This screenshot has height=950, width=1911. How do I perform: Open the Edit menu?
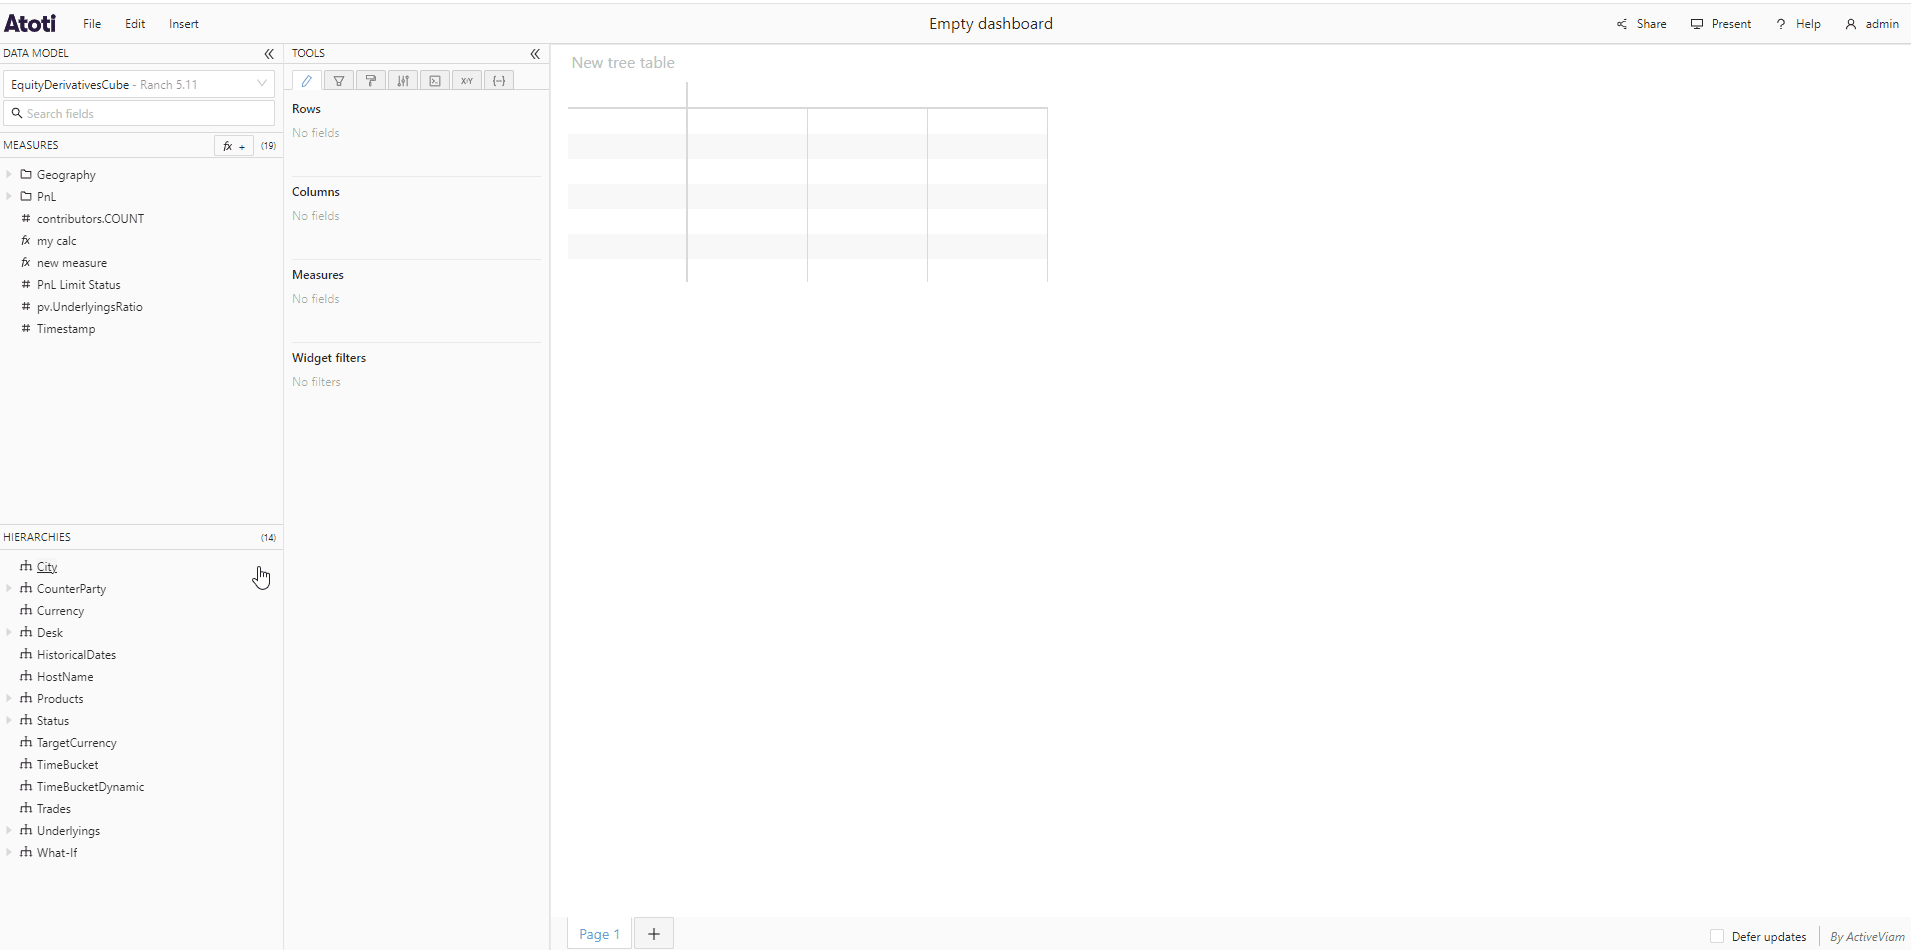pos(135,24)
